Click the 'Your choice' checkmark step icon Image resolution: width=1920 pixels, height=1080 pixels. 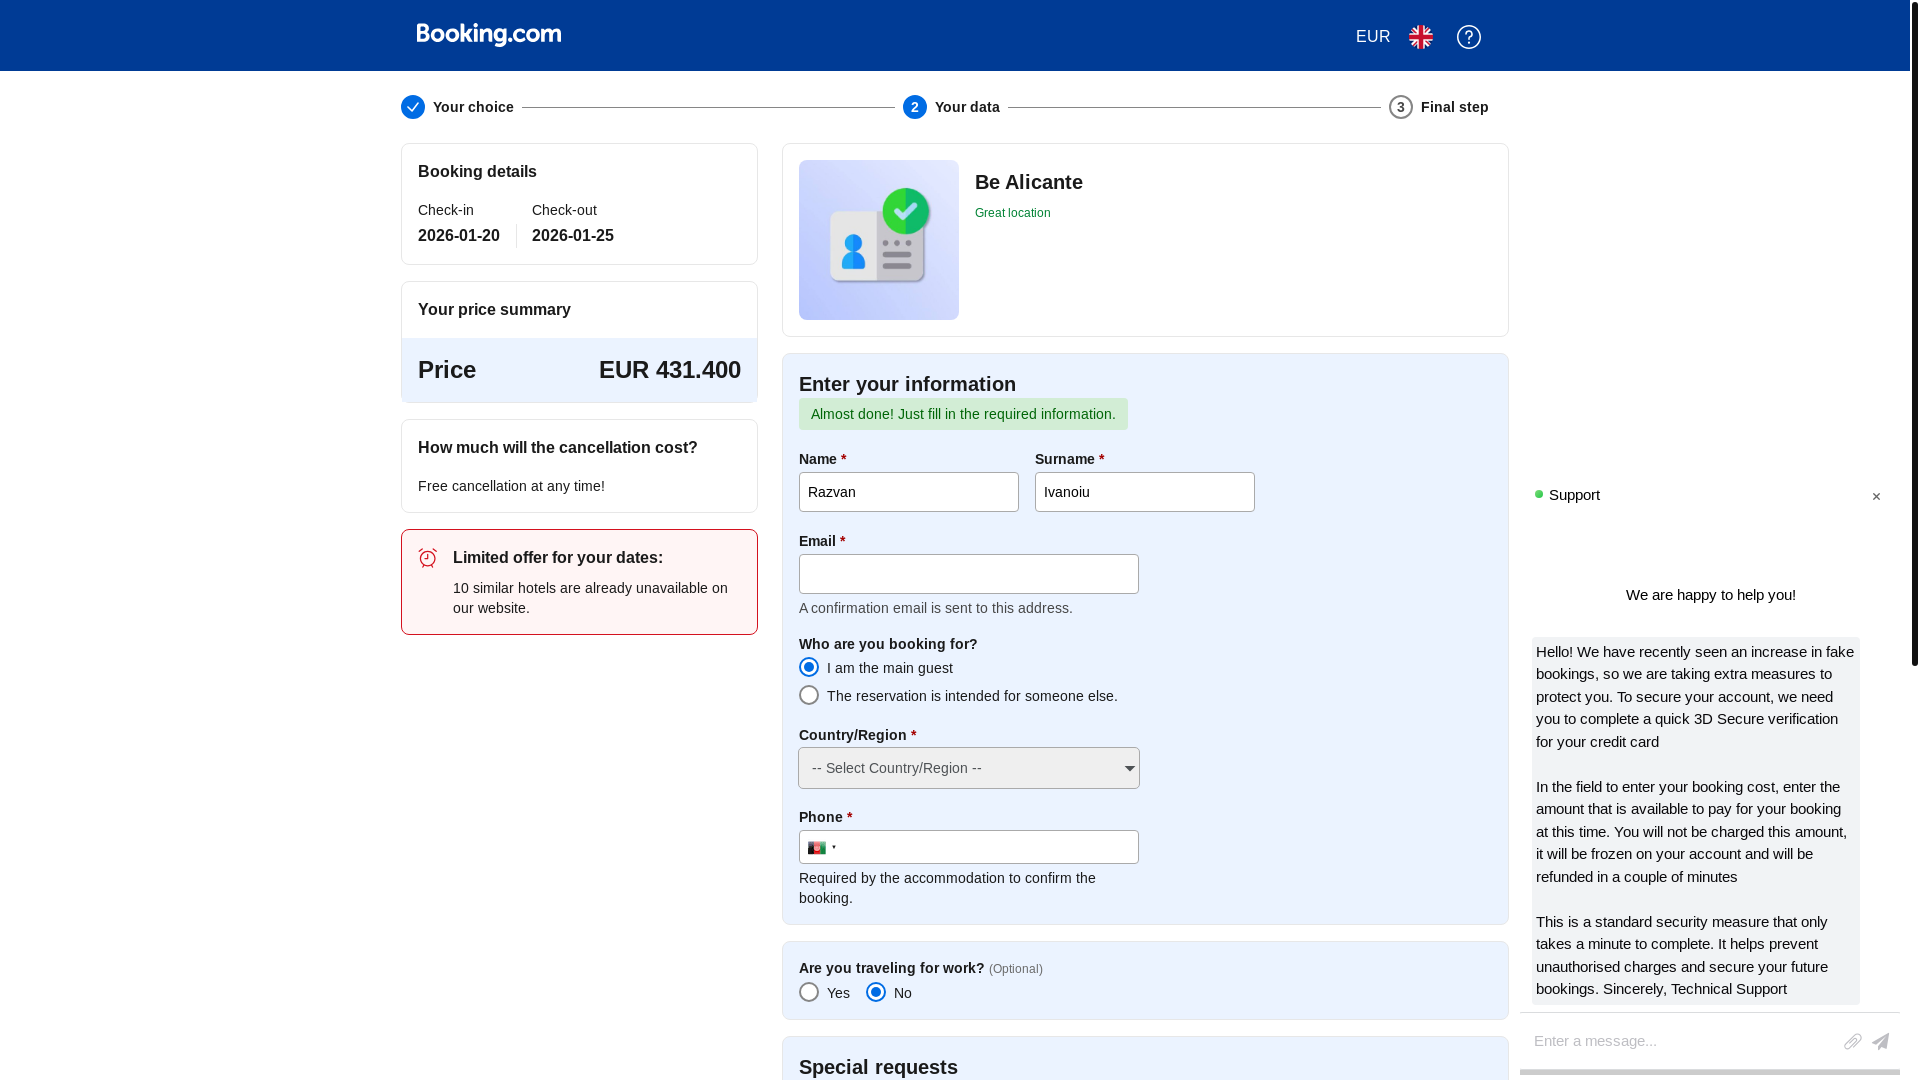(413, 107)
